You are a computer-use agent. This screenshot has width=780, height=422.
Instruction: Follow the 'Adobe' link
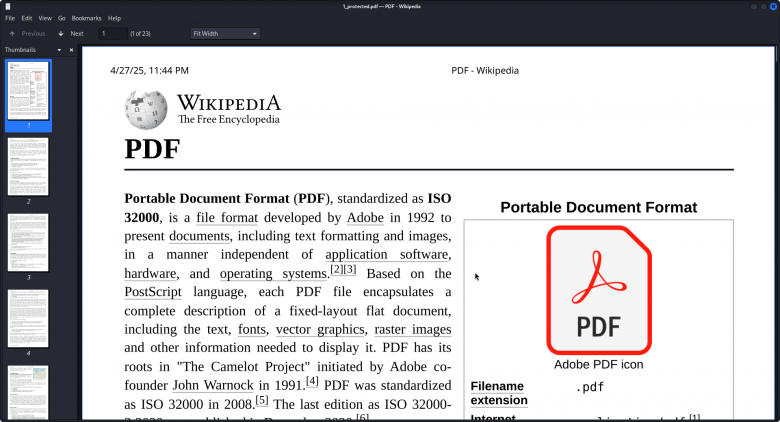(x=365, y=218)
